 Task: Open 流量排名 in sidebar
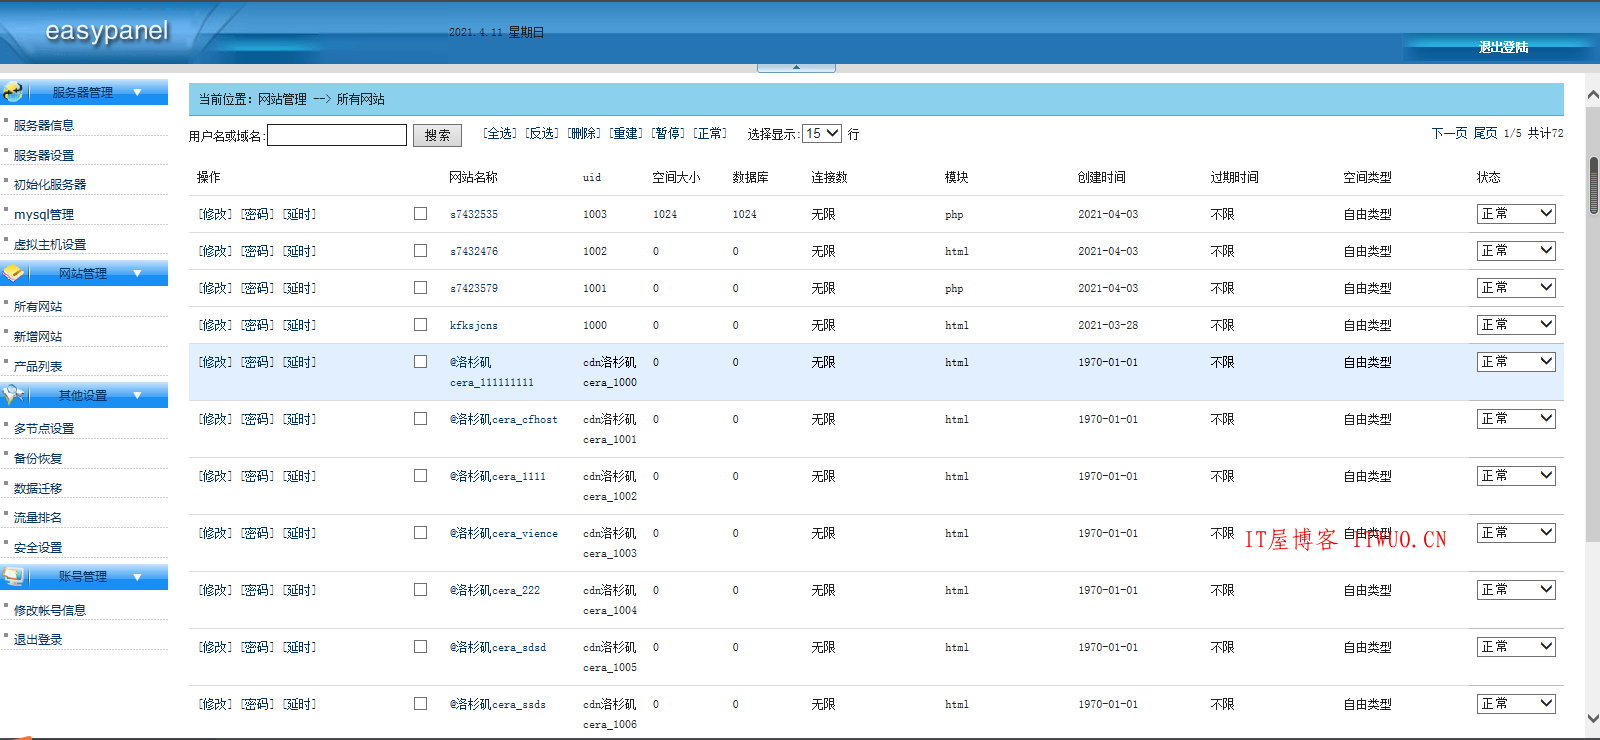pyautogui.click(x=38, y=517)
